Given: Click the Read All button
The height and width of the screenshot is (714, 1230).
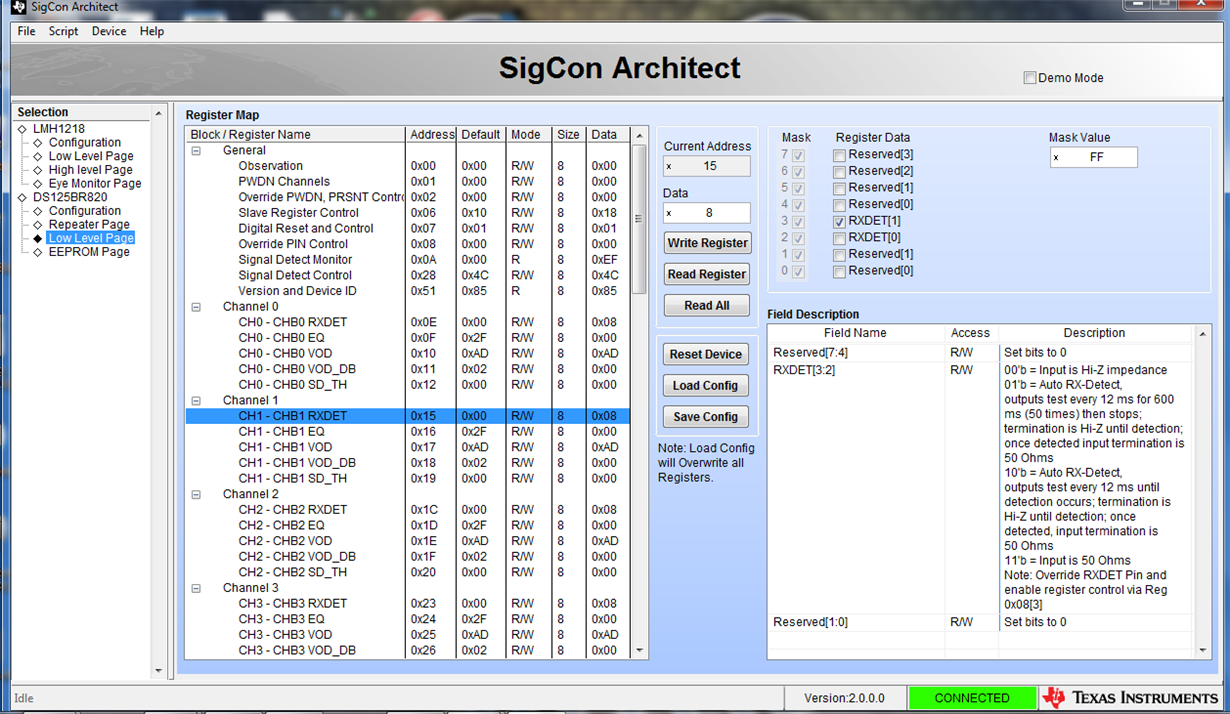Looking at the screenshot, I should click(706, 305).
